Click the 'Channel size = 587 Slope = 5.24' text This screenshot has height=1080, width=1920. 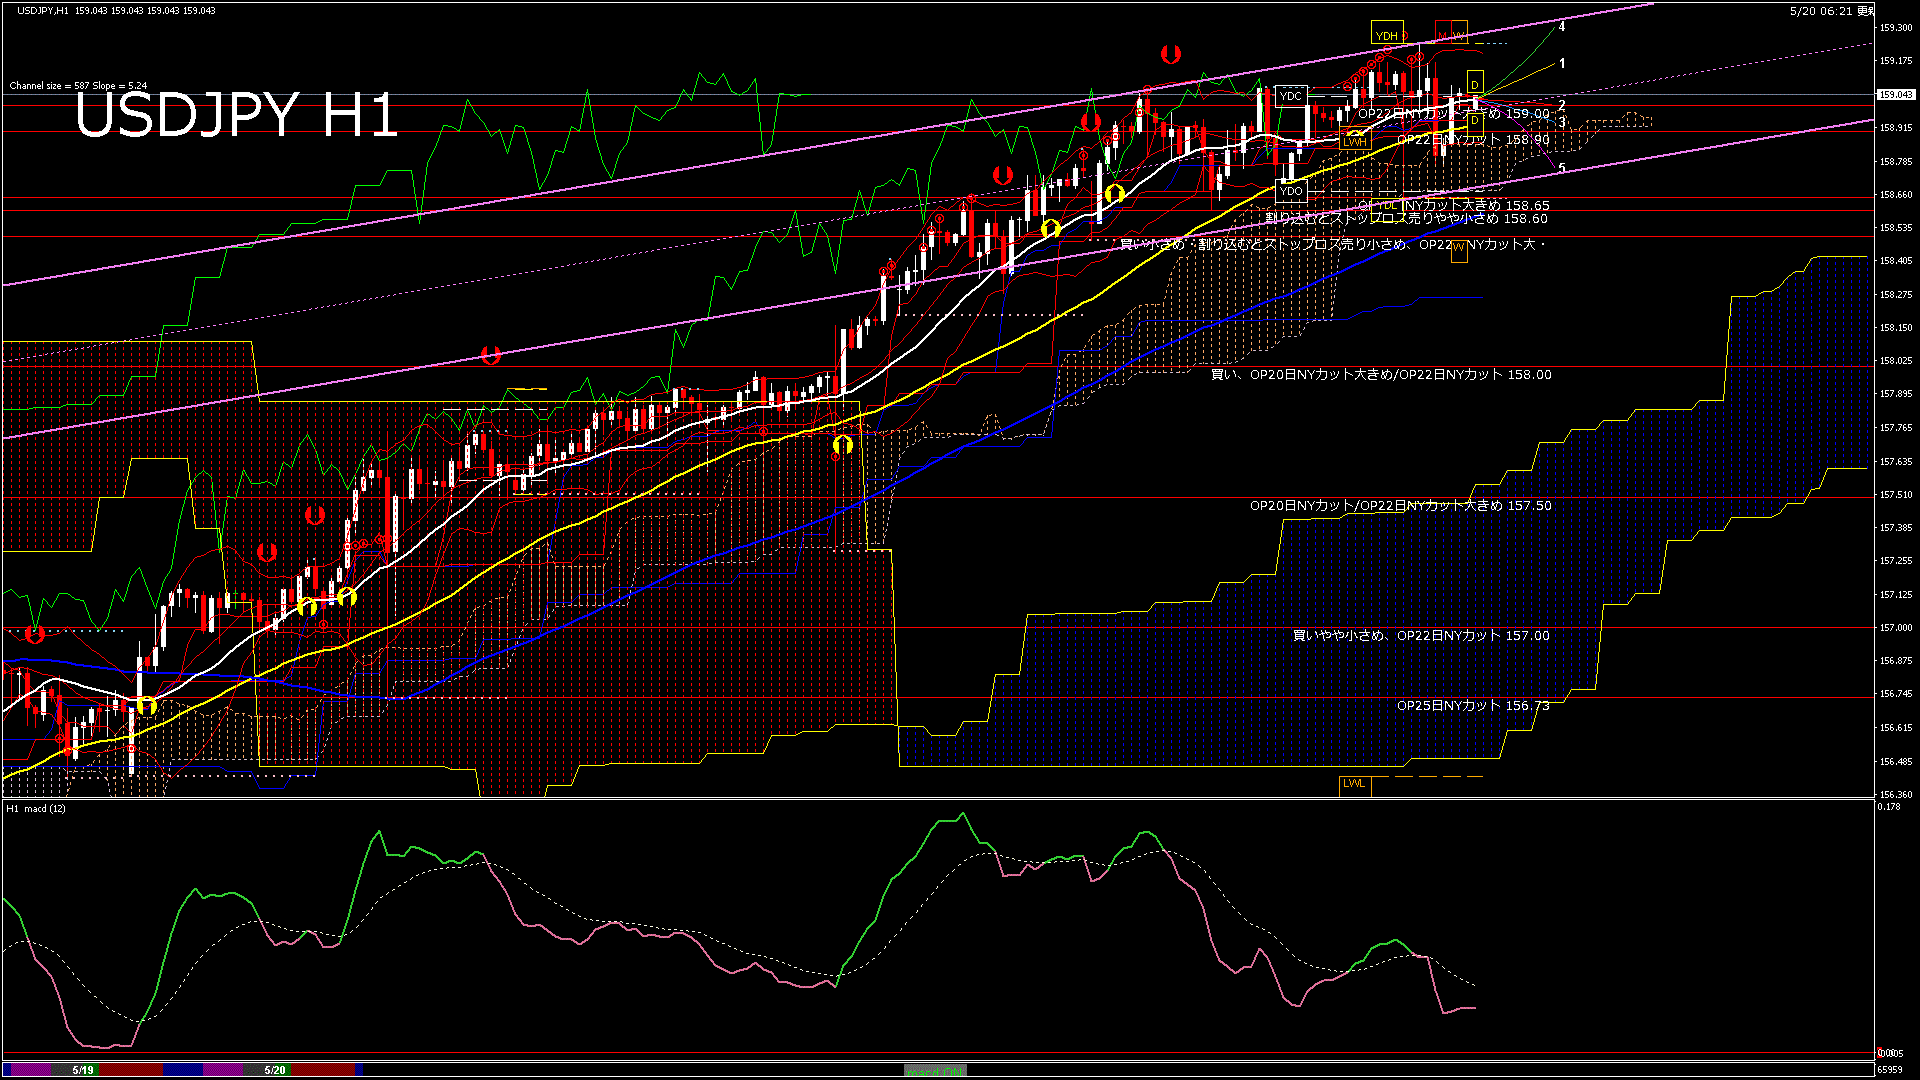[x=79, y=86]
